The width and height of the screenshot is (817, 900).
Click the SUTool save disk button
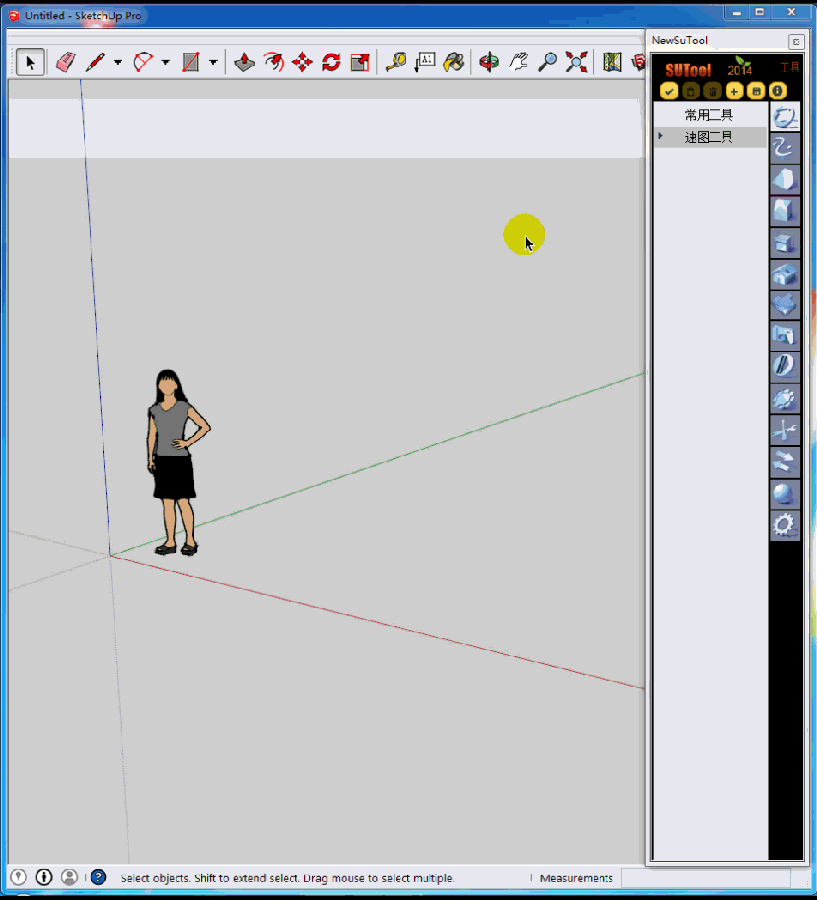(756, 91)
